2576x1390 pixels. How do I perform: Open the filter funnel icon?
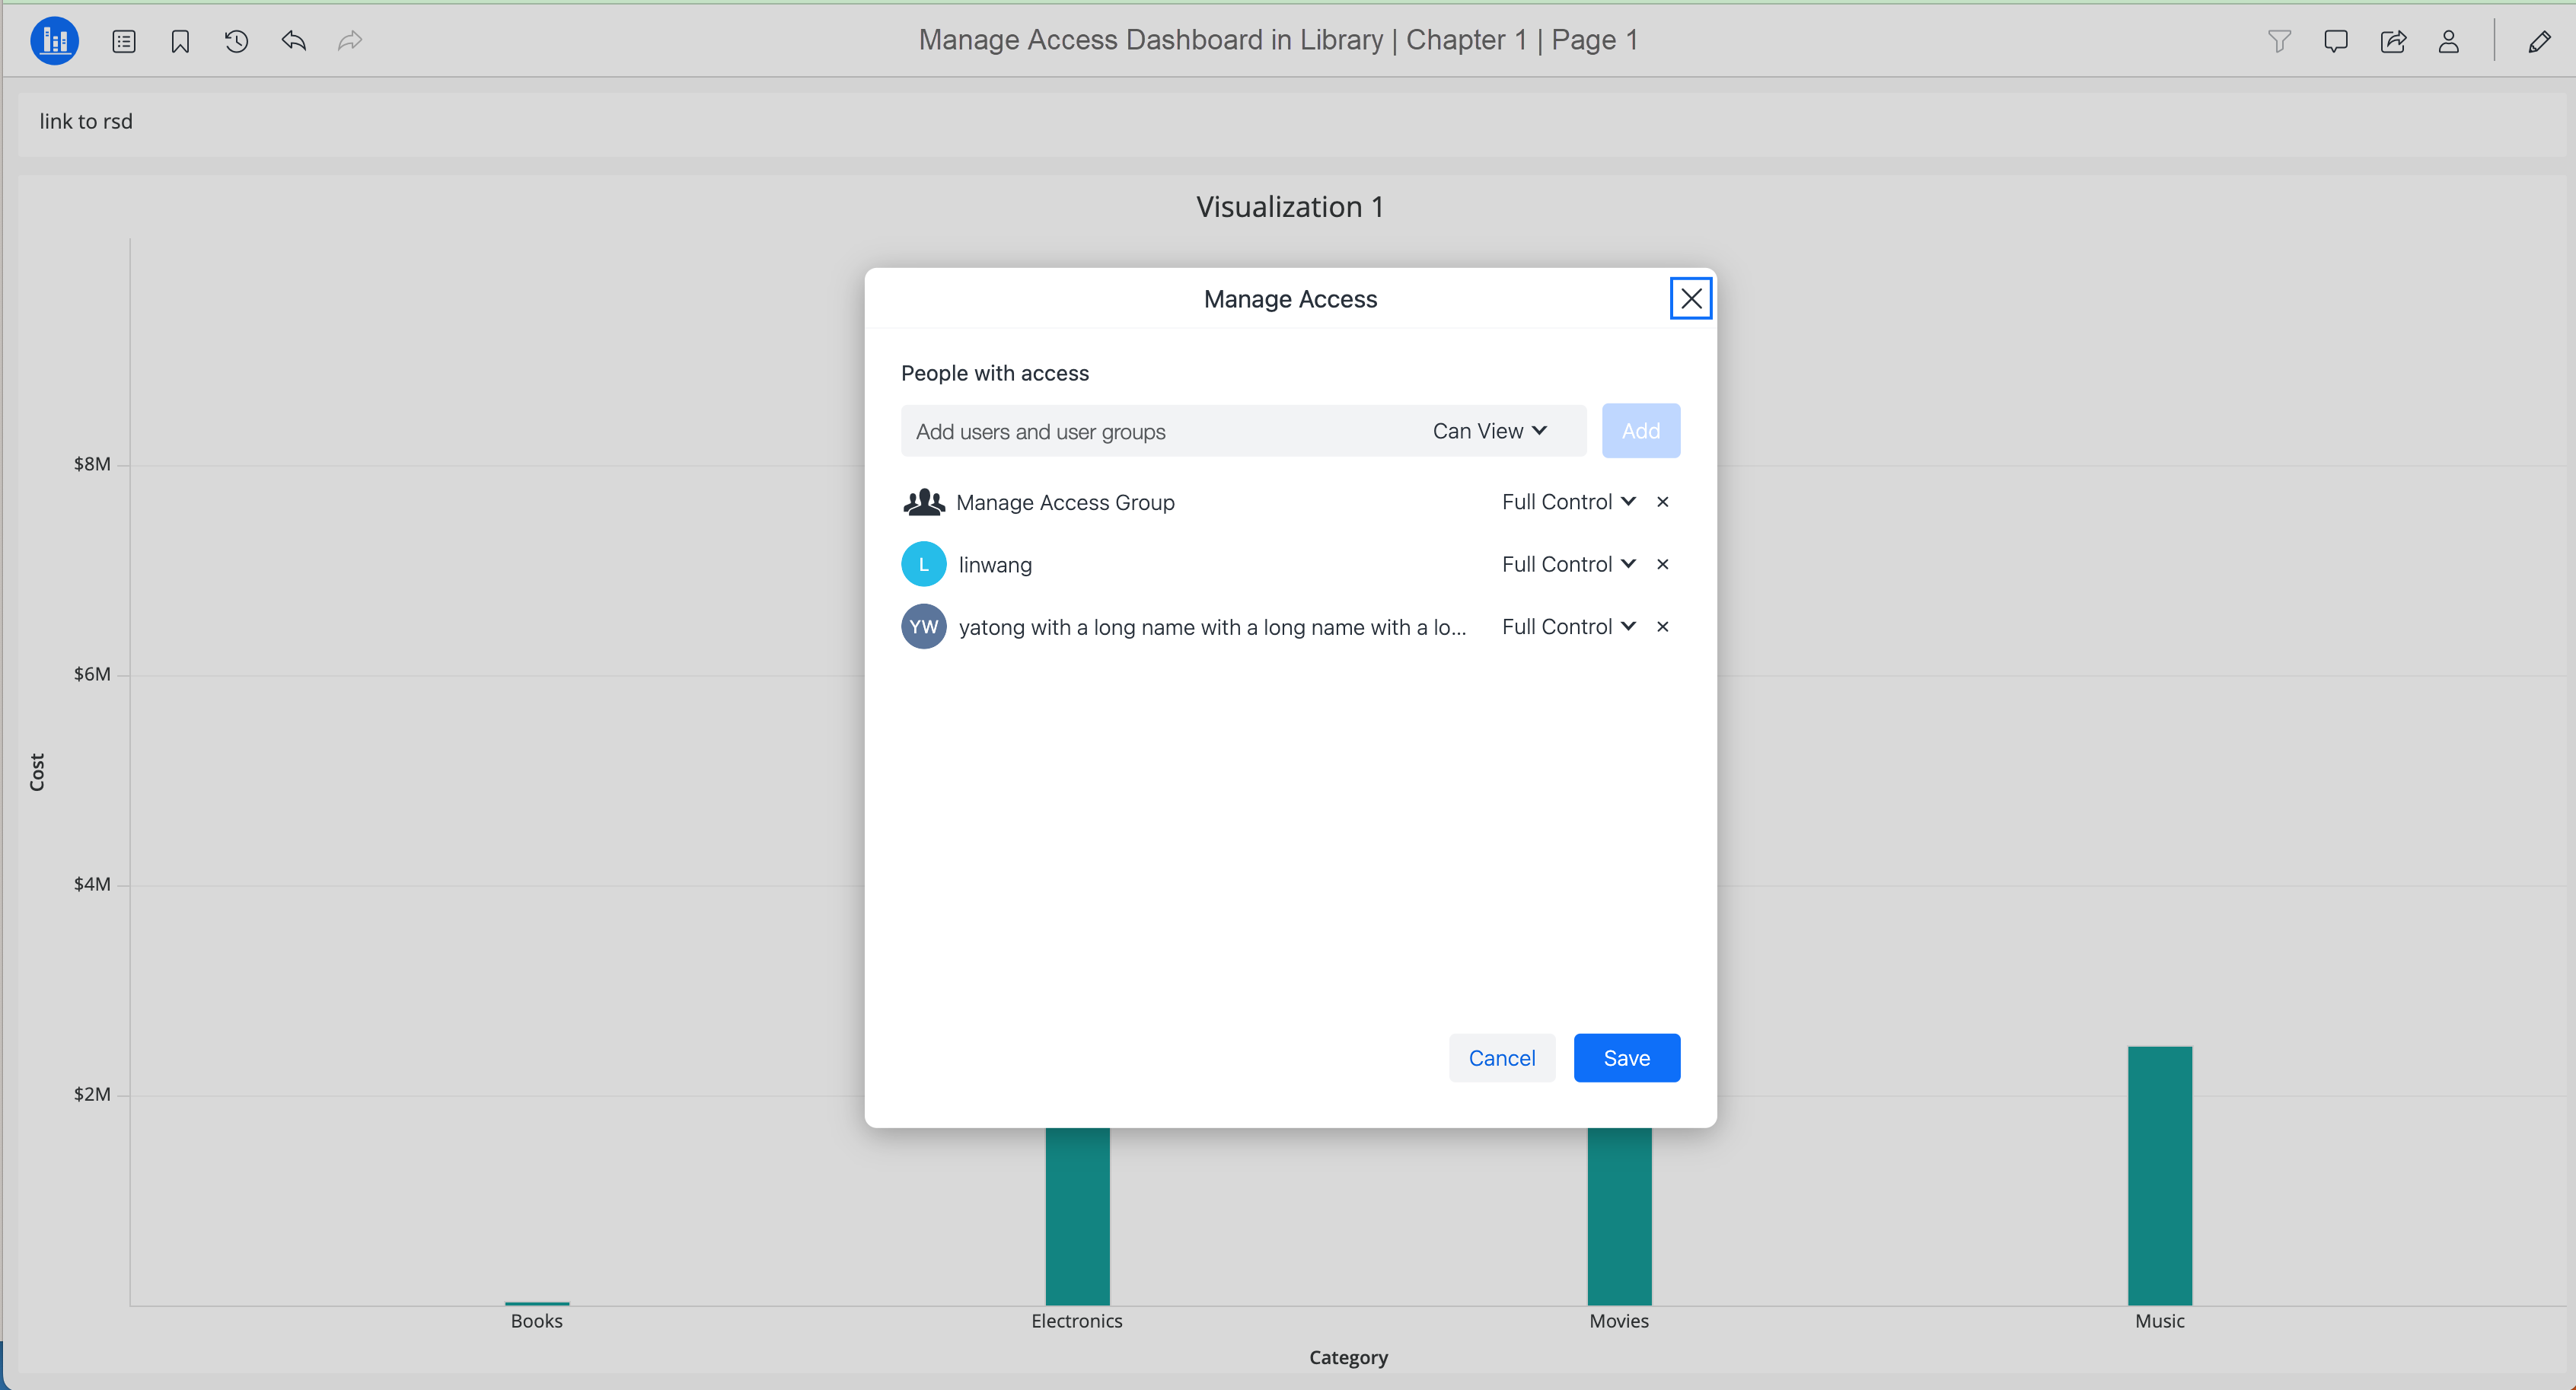2279,41
